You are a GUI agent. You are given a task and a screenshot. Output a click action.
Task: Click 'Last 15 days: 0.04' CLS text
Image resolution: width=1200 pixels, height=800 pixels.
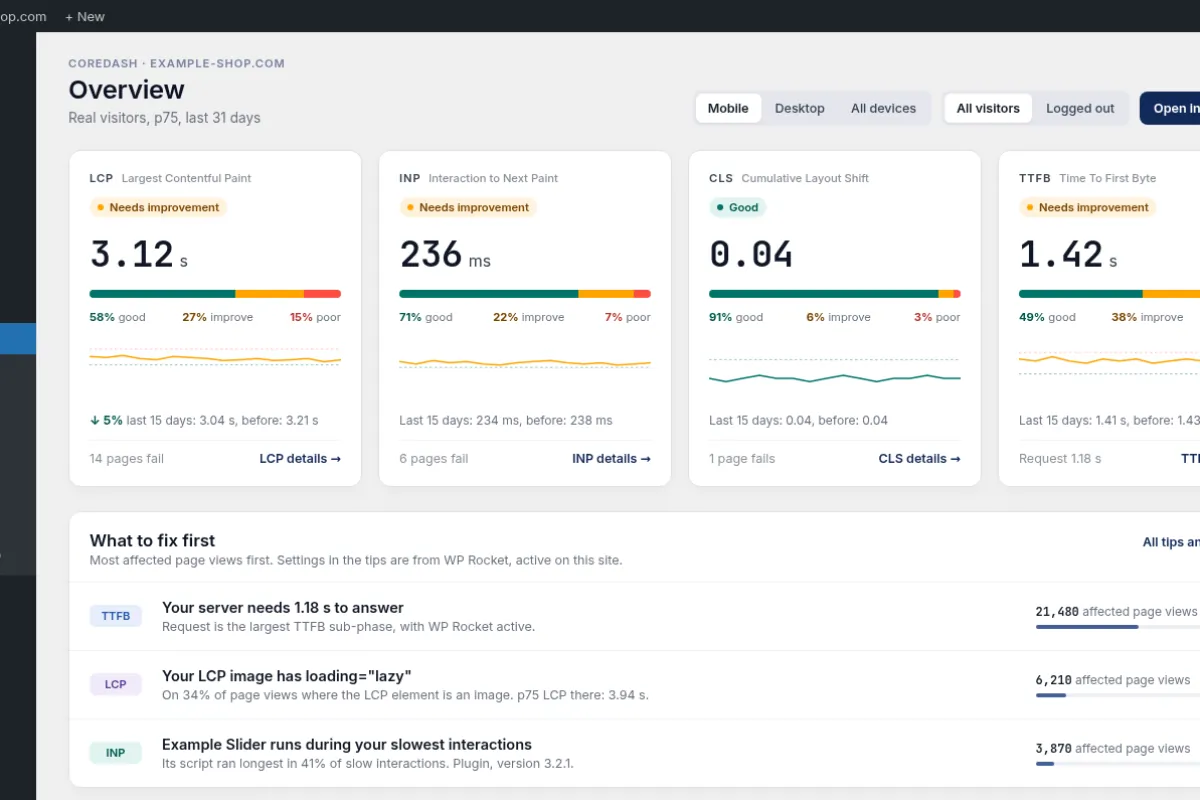tap(799, 420)
